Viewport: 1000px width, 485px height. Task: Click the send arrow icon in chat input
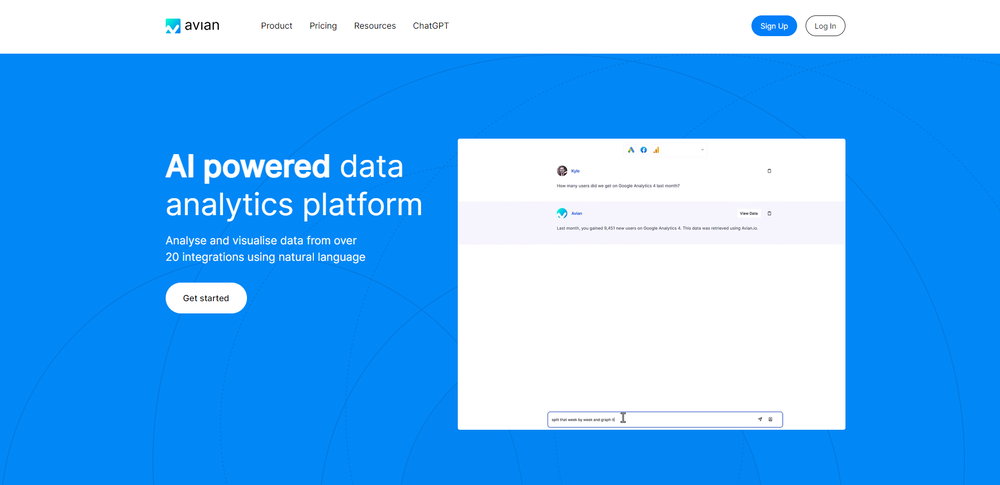point(759,419)
